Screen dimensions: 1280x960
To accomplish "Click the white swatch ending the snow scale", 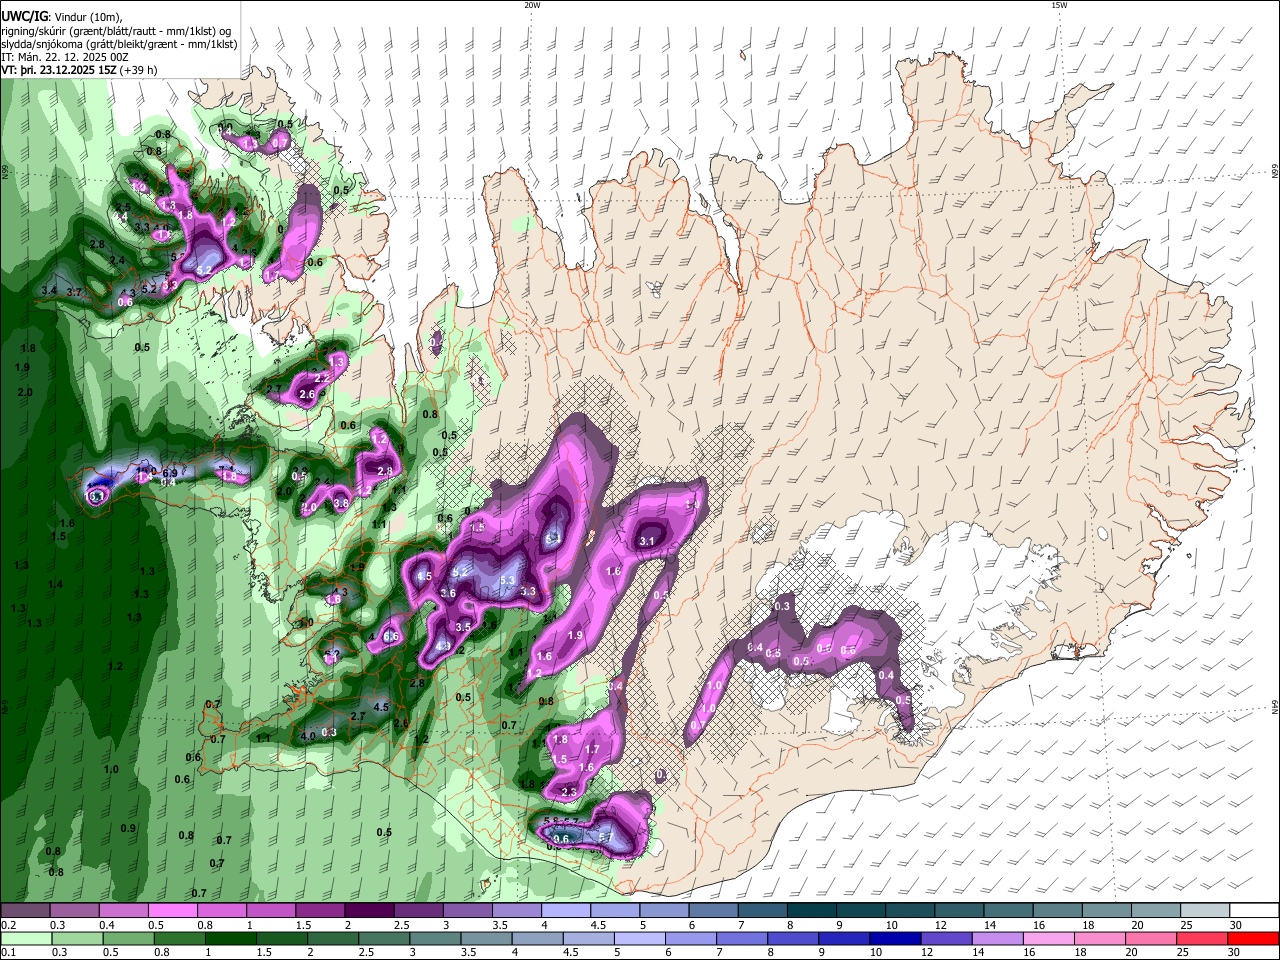I will tap(1254, 911).
